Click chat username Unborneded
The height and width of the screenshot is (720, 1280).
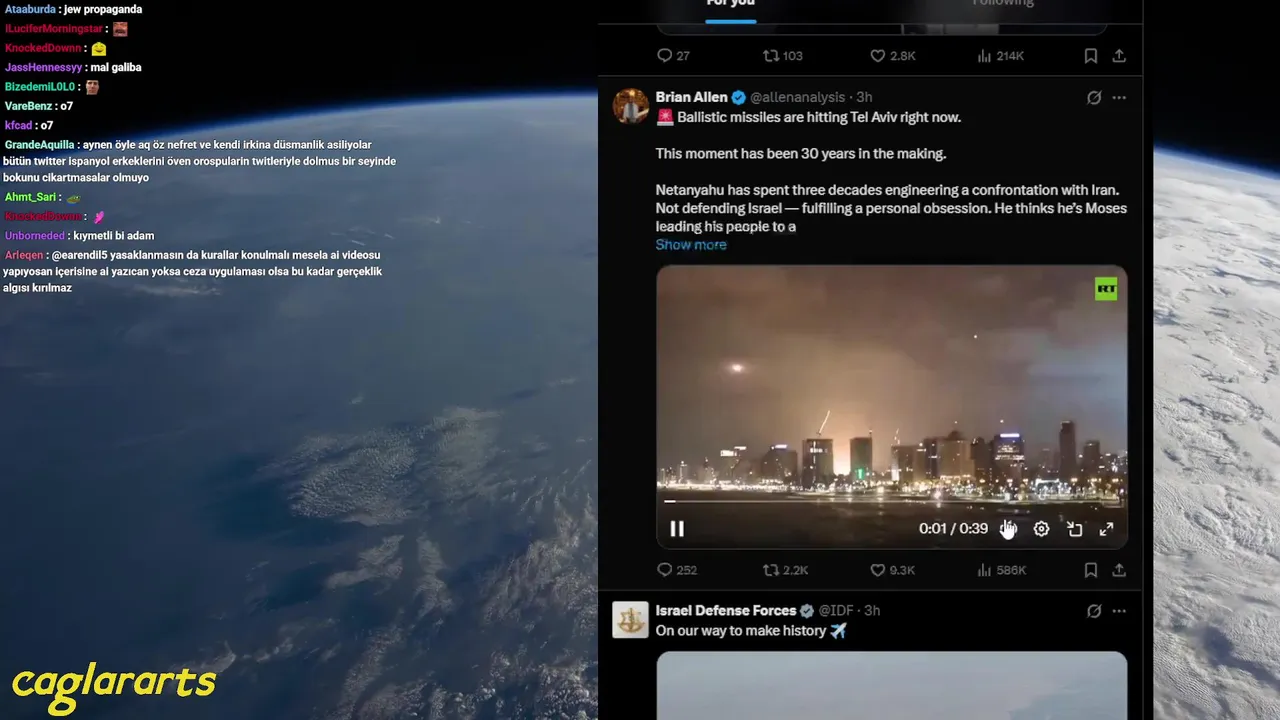[35, 236]
